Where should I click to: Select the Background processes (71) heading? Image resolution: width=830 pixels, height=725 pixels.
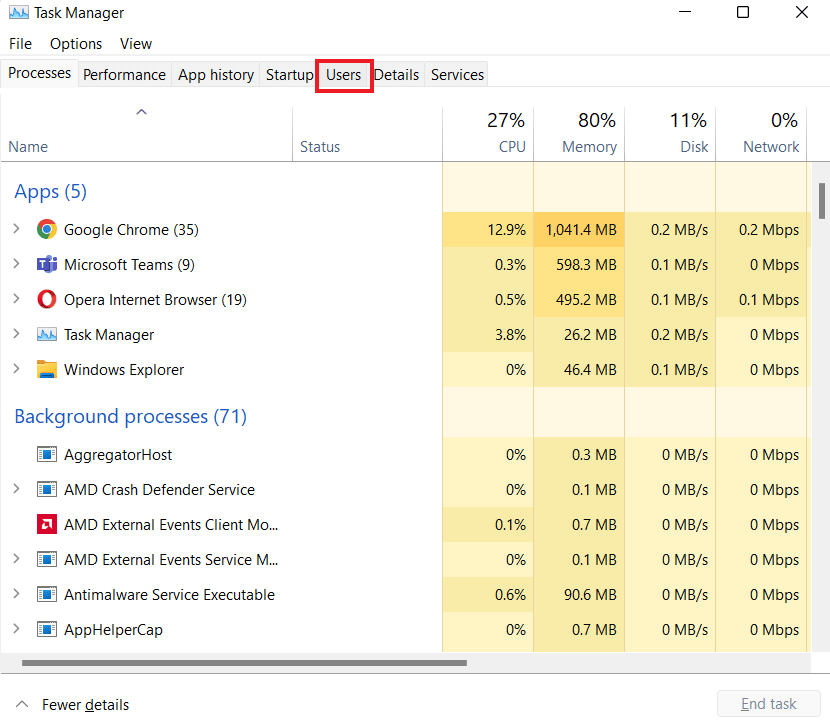point(130,416)
